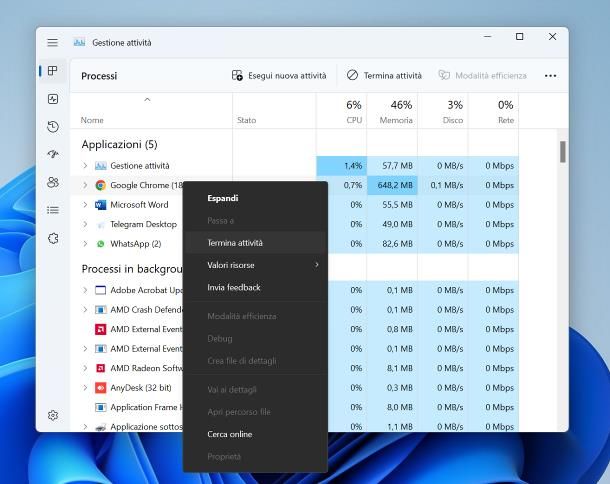Click the WhatsApp app icon
The height and width of the screenshot is (484, 610).
click(x=100, y=244)
